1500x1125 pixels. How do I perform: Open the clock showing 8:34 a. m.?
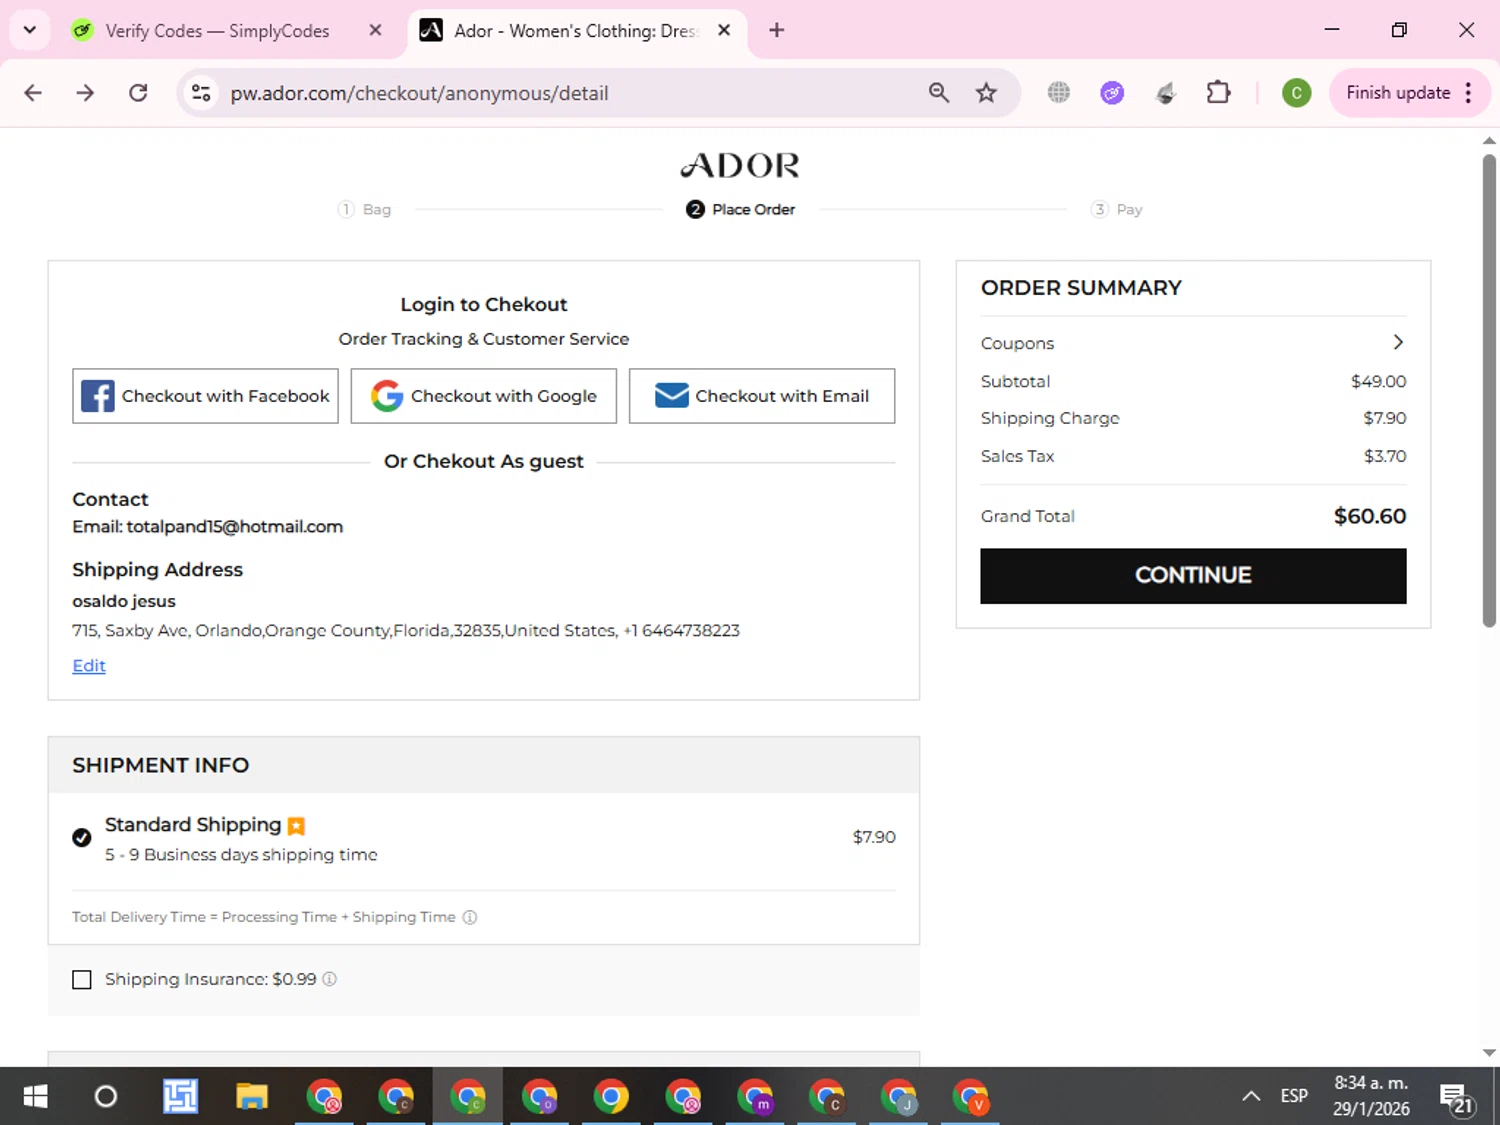[x=1371, y=1096]
